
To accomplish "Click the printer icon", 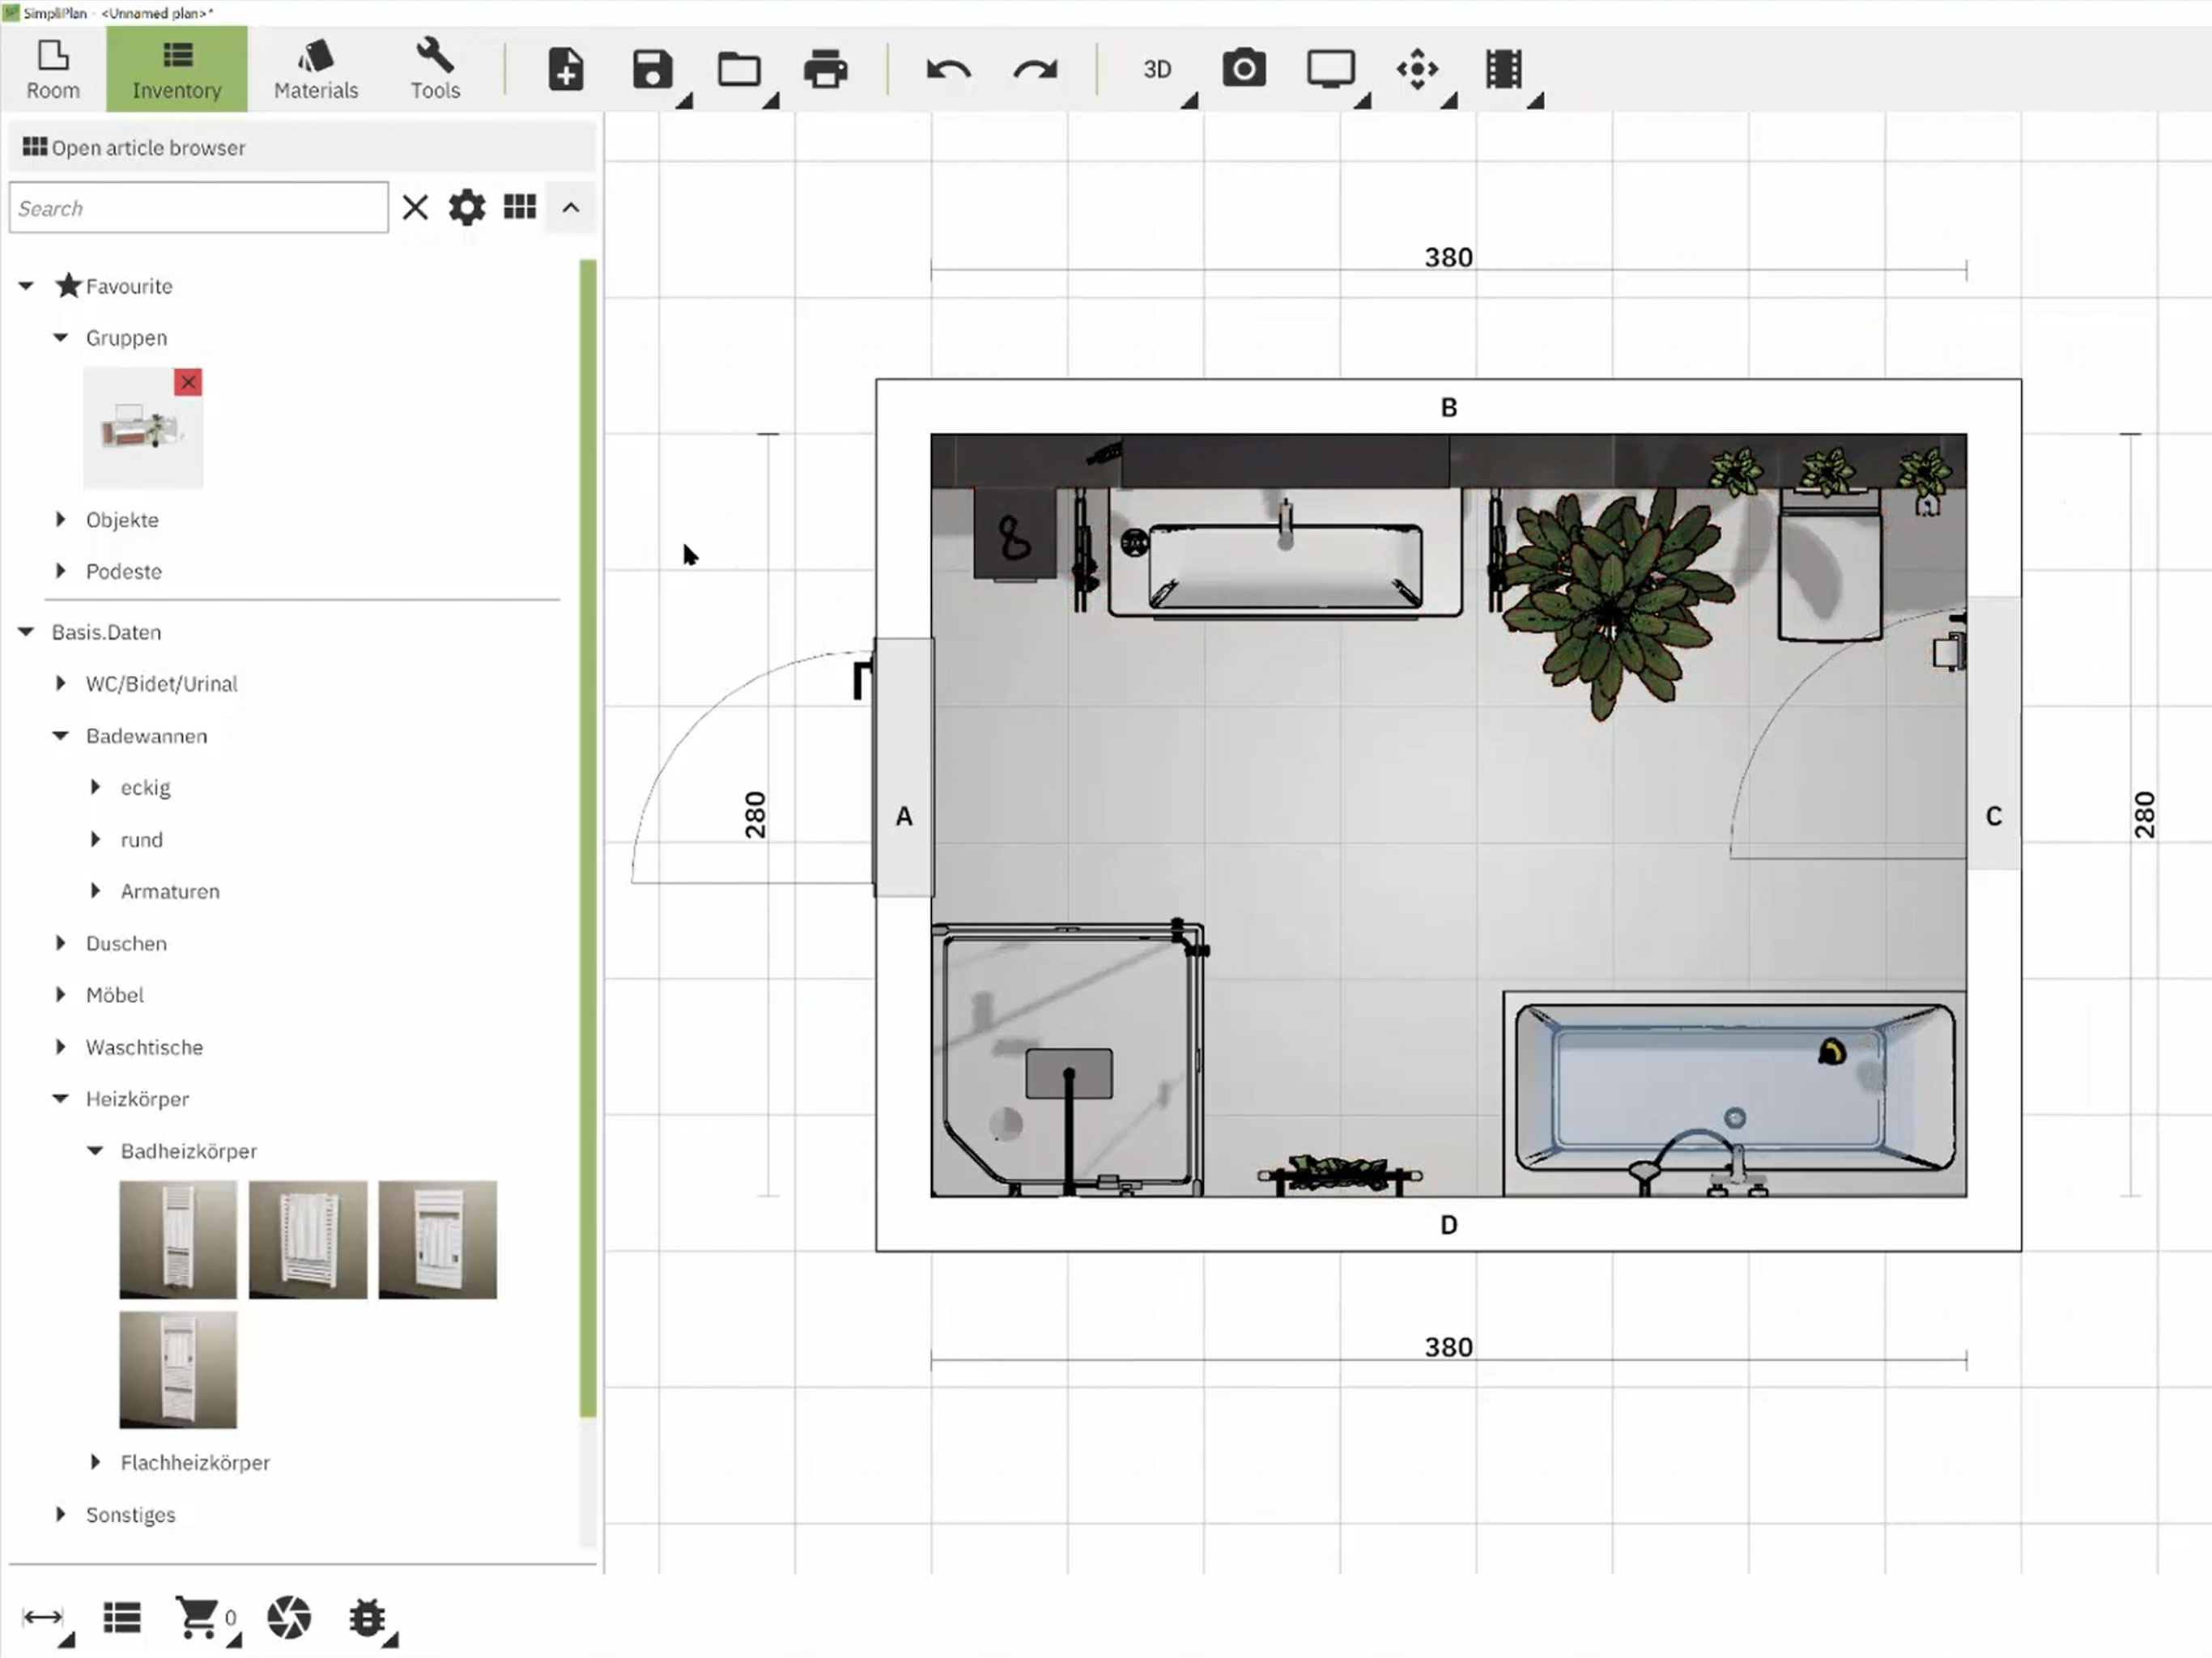I will pos(825,70).
